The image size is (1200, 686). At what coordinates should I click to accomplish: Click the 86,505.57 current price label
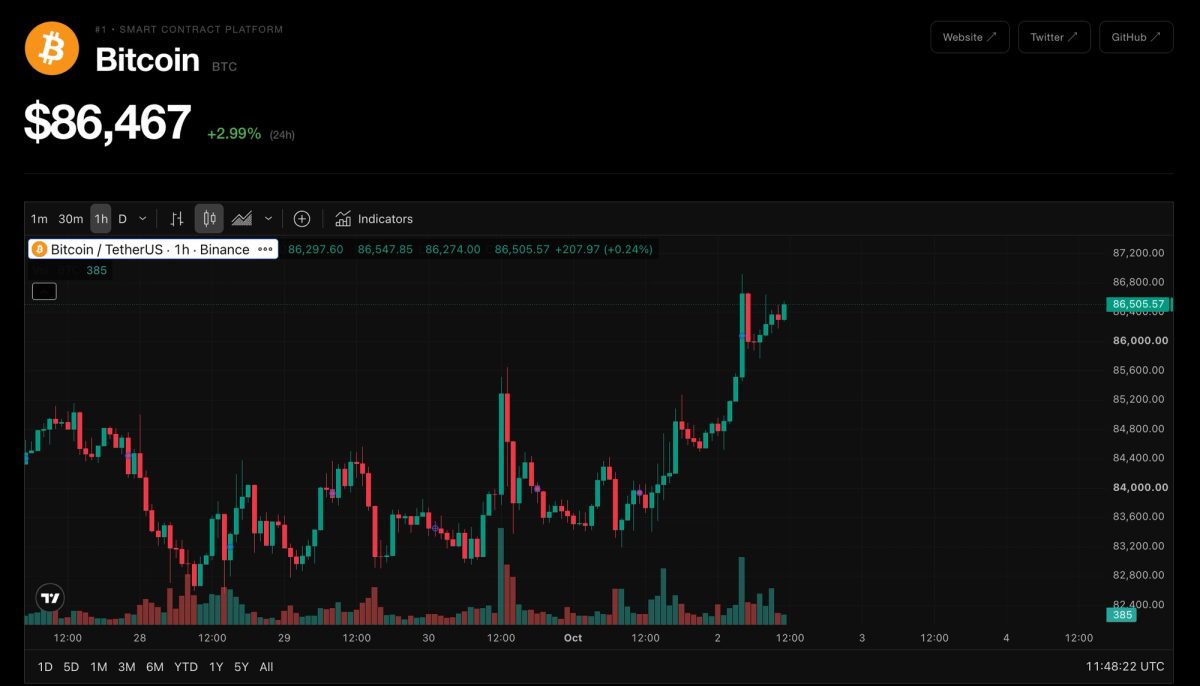click(1138, 304)
